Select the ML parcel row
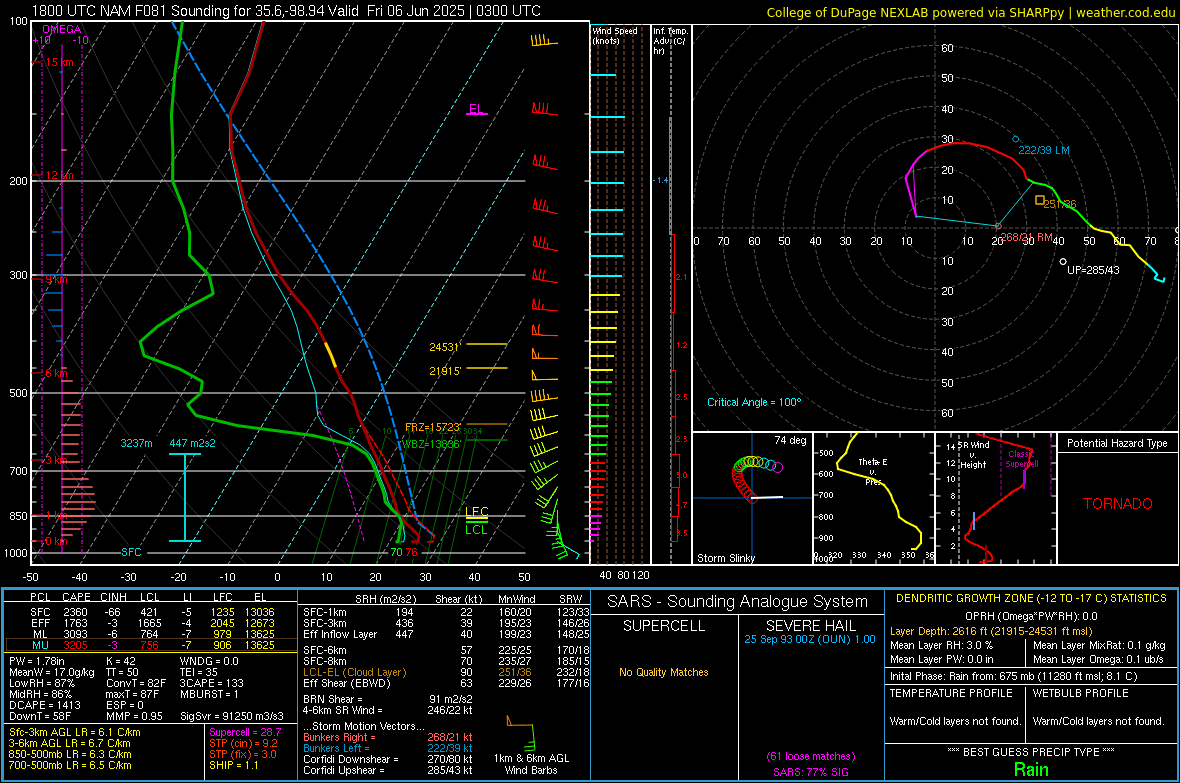This screenshot has height=783, width=1180. 150,634
